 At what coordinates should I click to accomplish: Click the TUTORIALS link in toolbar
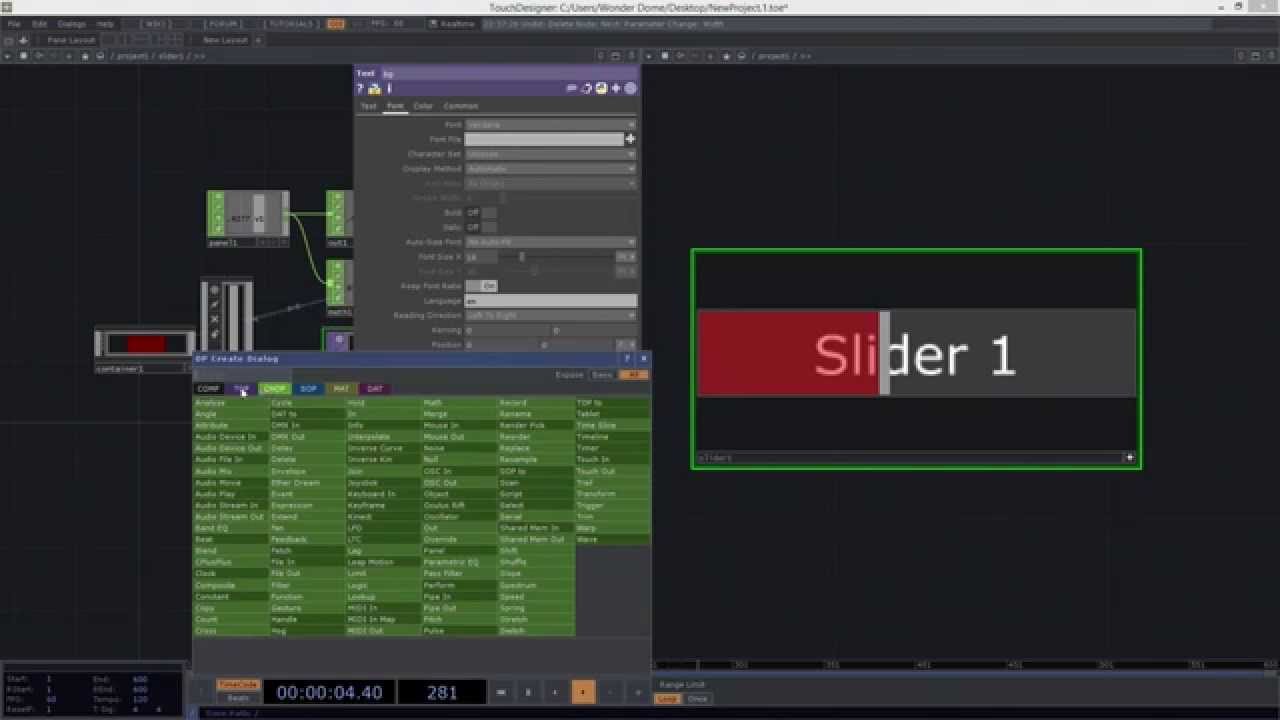pyautogui.click(x=291, y=23)
